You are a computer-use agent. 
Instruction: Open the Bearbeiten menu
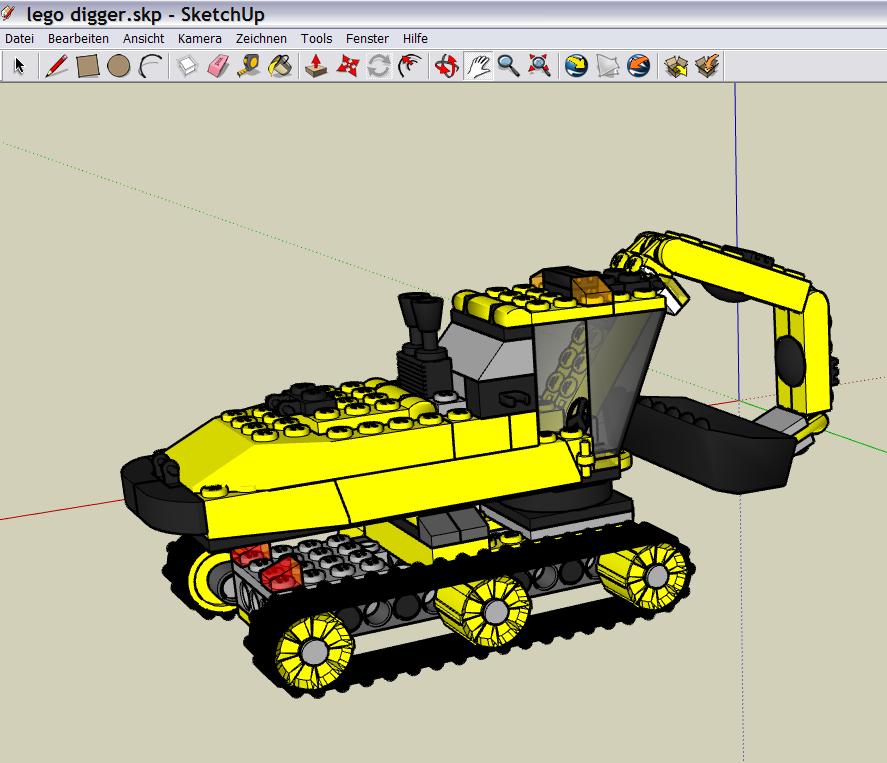click(78, 38)
